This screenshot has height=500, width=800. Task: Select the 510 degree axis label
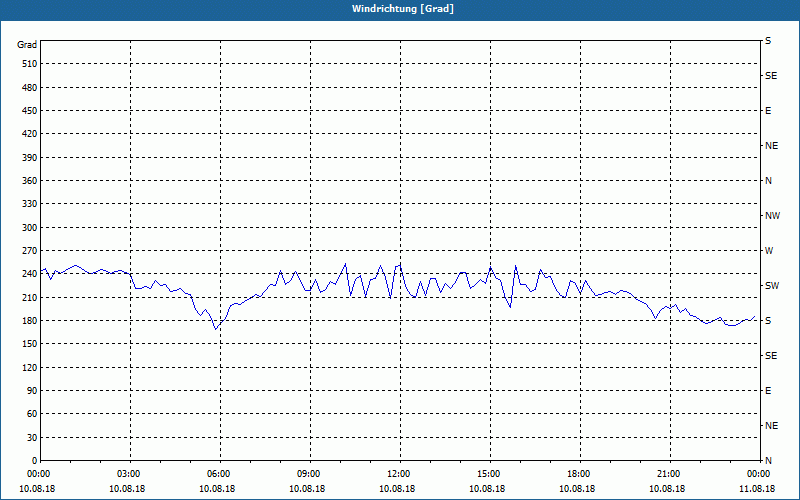click(x=30, y=64)
